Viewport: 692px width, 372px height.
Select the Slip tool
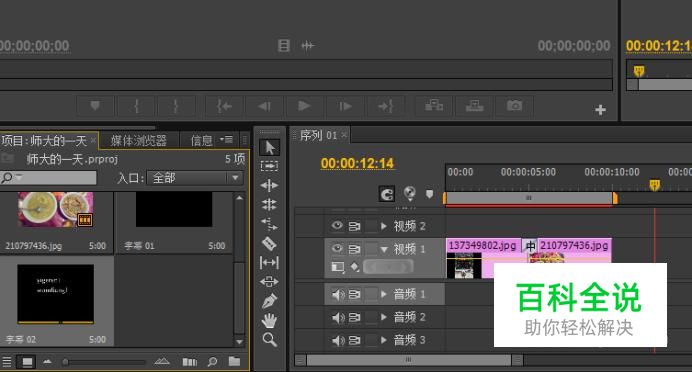[269, 263]
